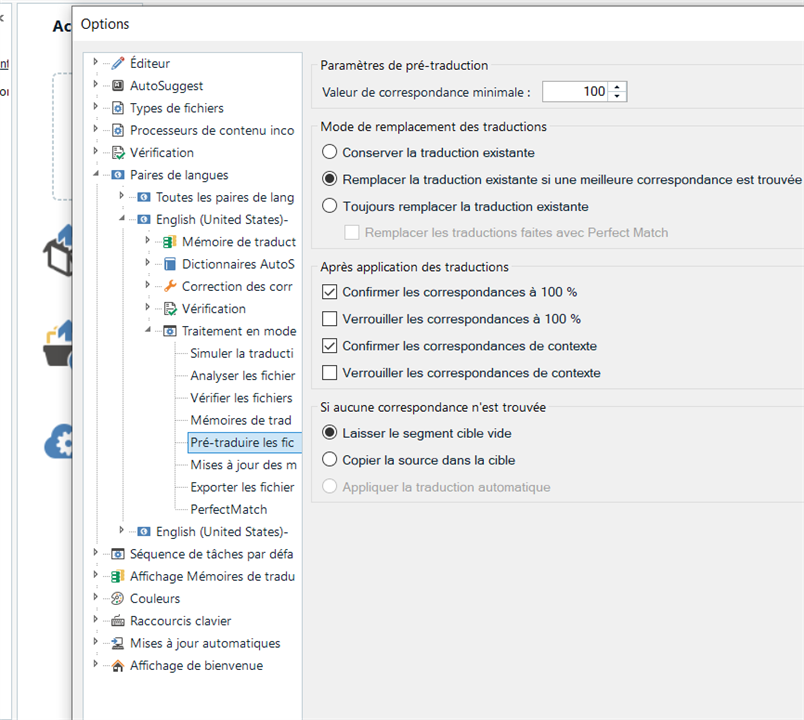Expand Toutes les paires de langues
Viewport: 804px width, 720px height.
pos(122,195)
